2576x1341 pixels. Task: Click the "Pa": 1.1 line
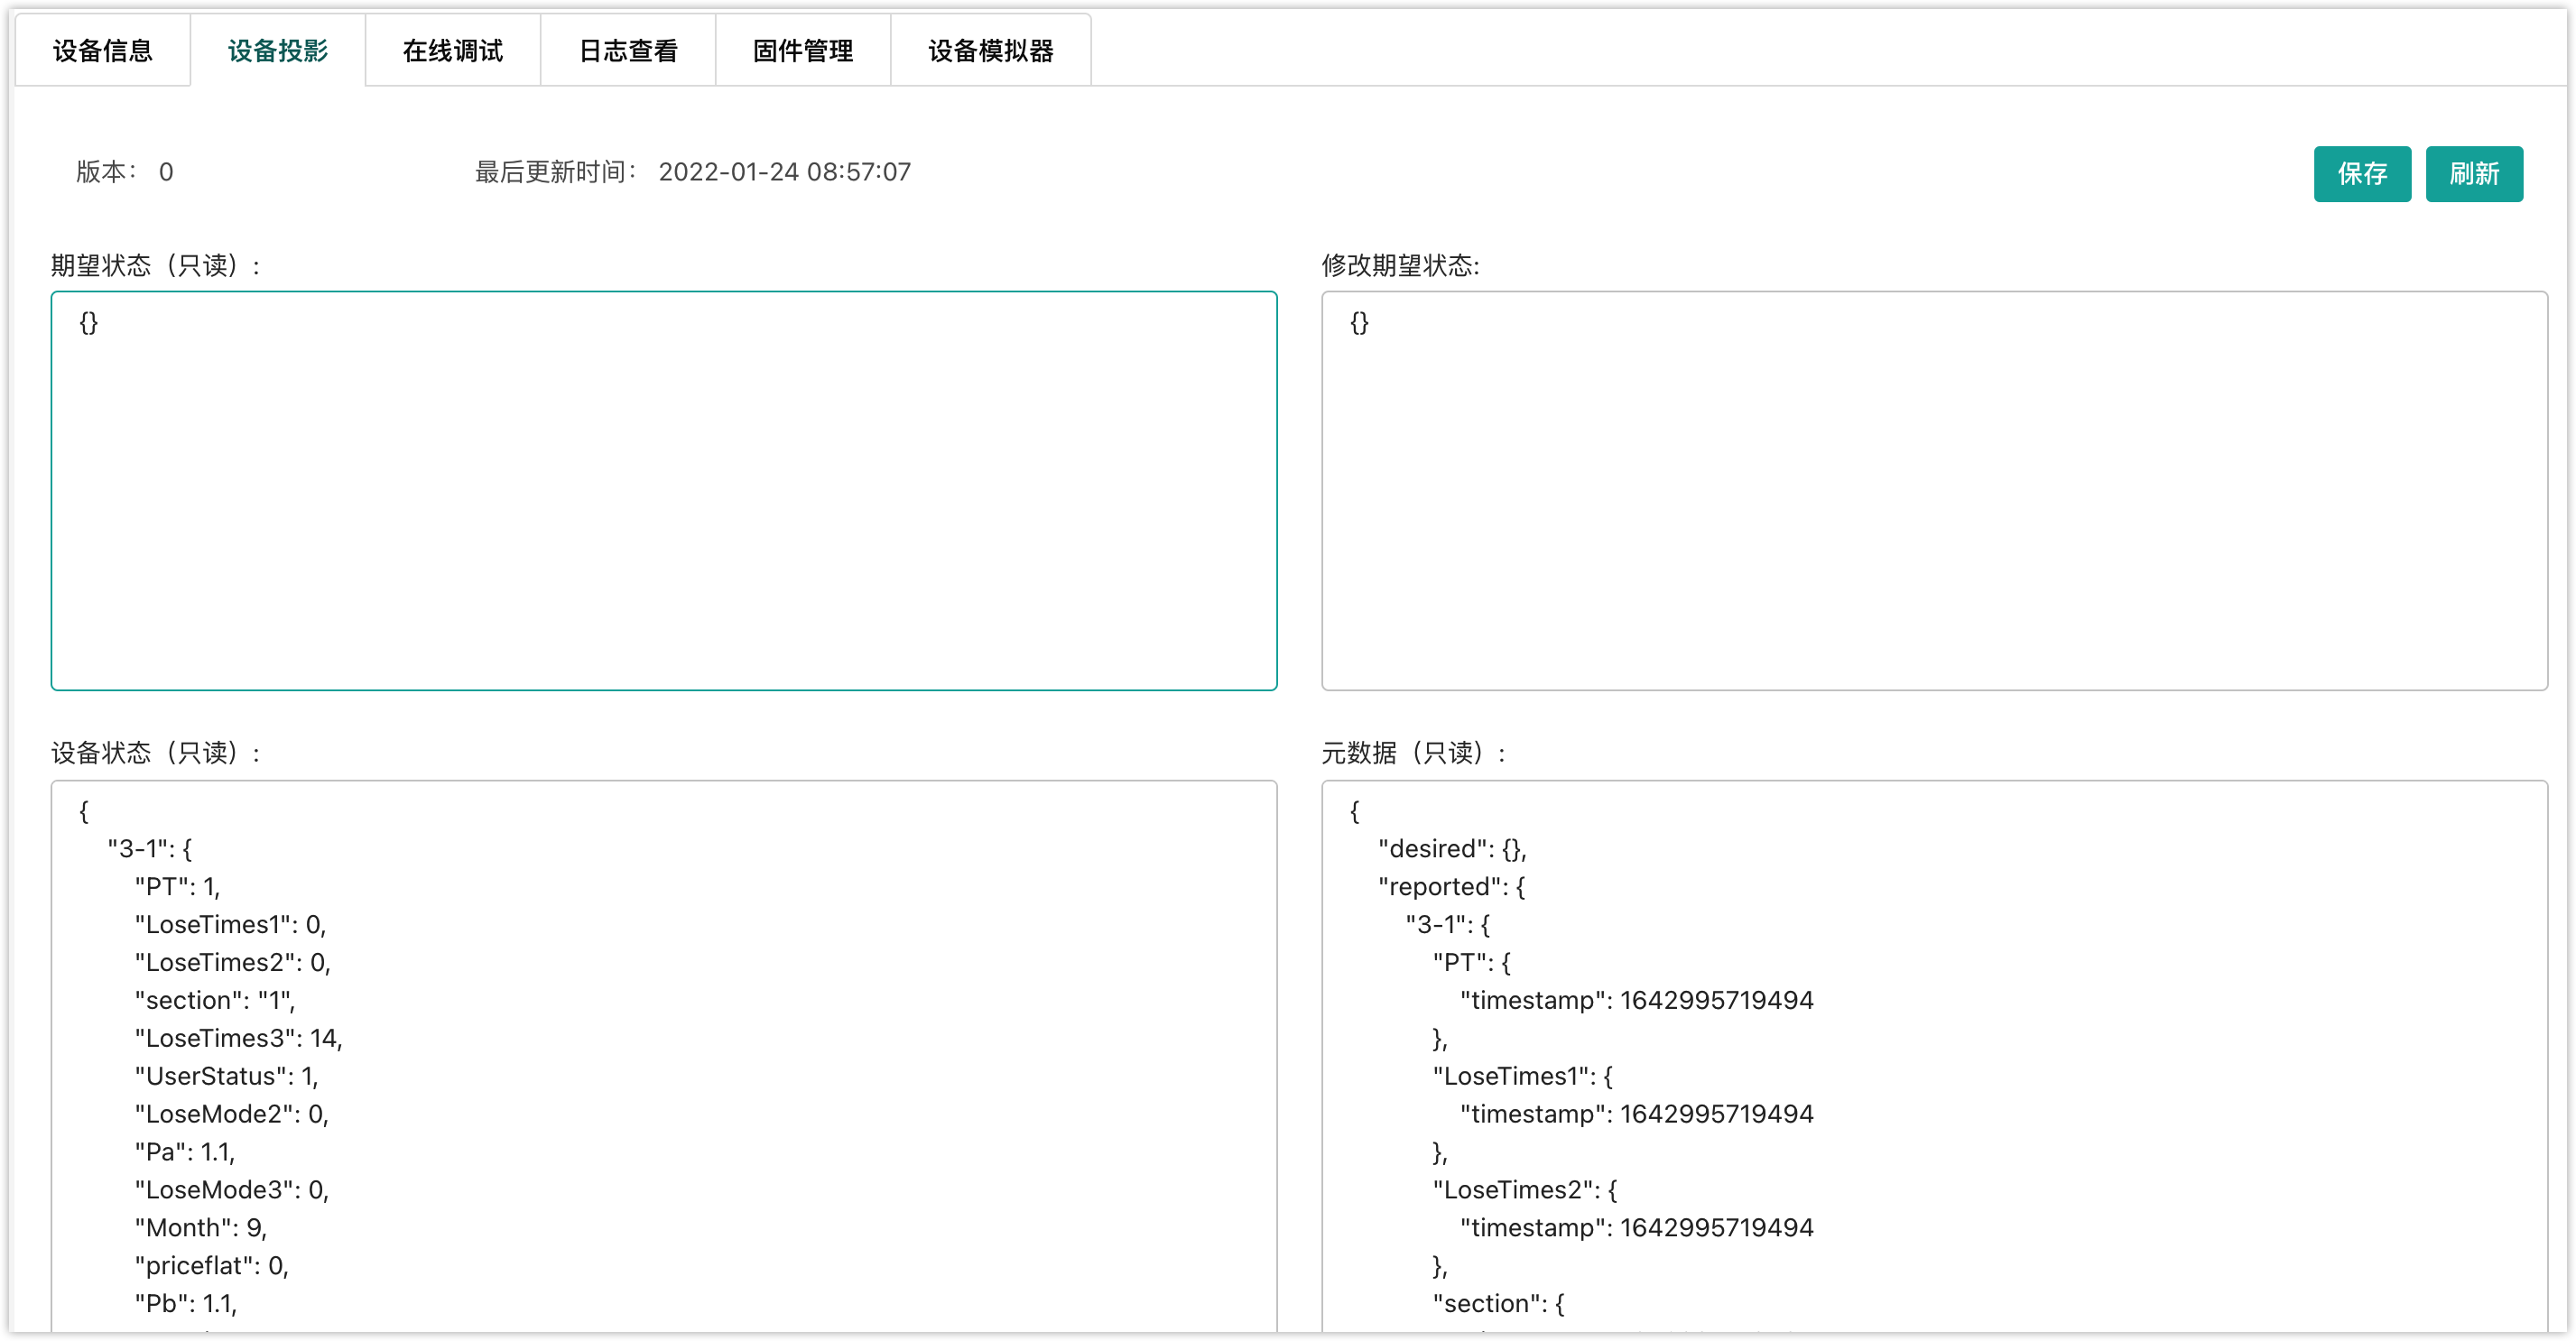coord(185,1152)
